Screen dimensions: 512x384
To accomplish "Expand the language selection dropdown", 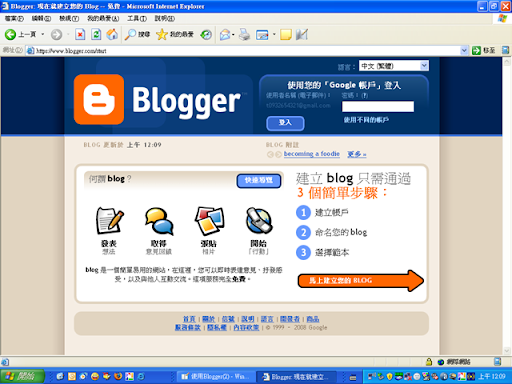I will pos(424,66).
